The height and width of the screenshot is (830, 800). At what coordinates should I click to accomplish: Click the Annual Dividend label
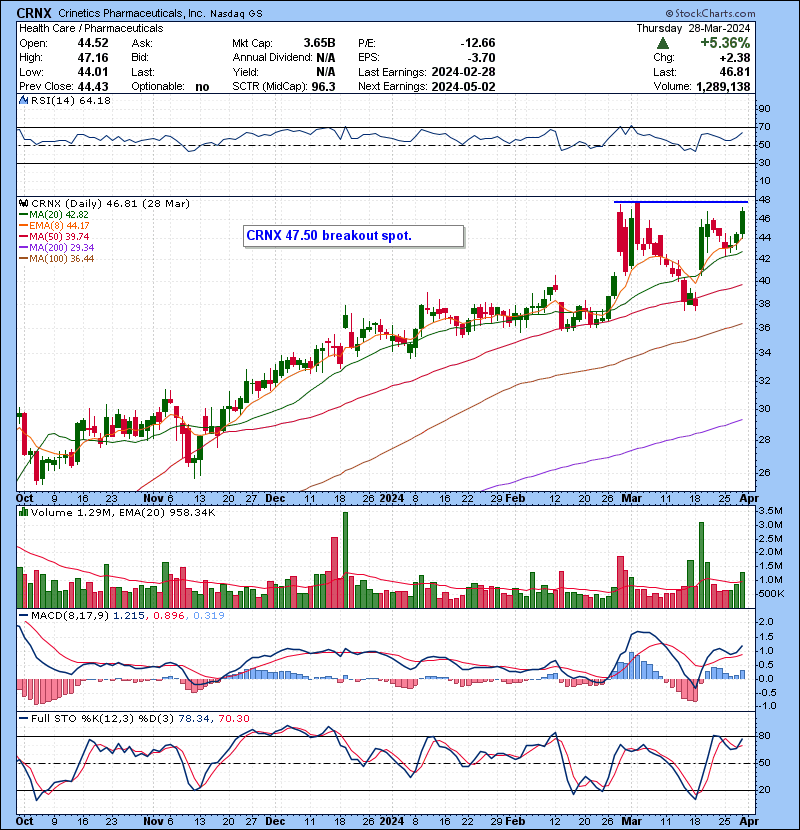(x=272, y=57)
